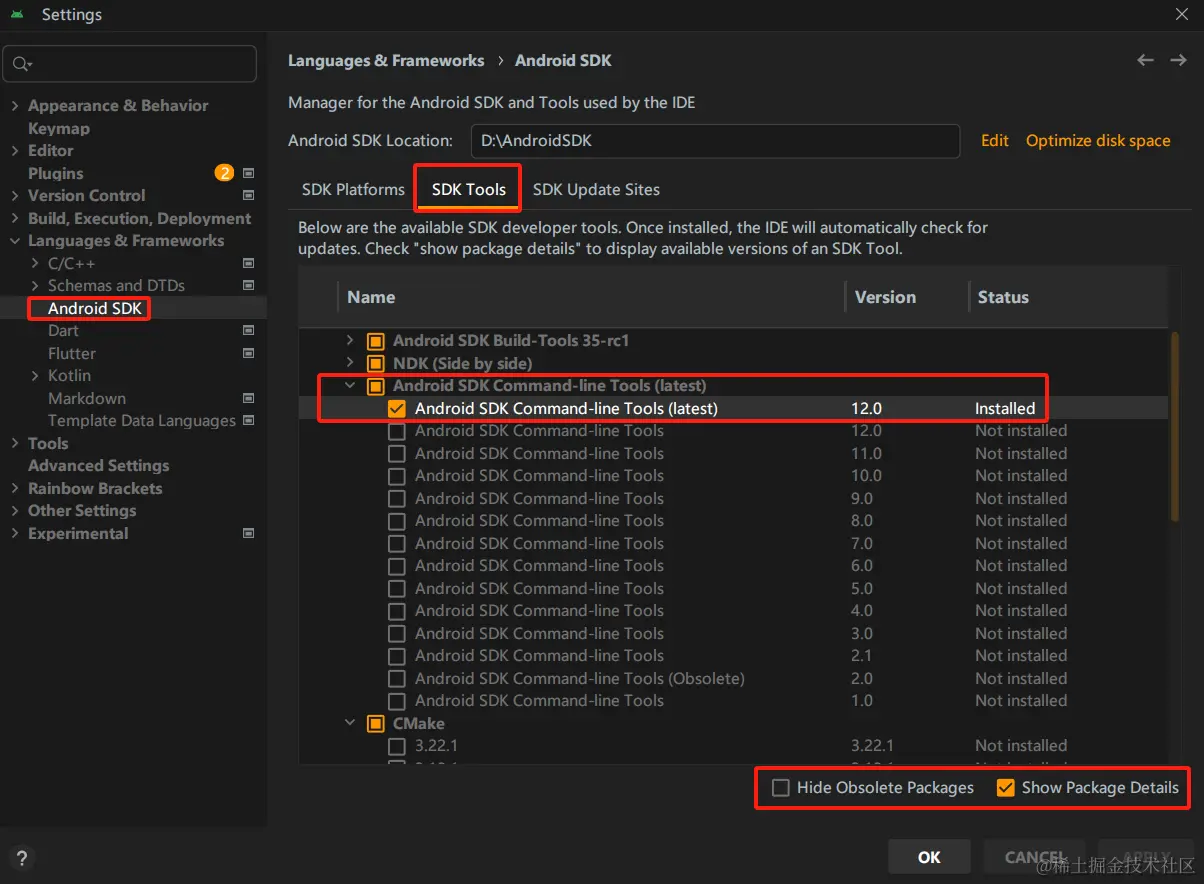The image size is (1204, 884).
Task: Click the project-level icon beside Dart
Action: (x=248, y=331)
